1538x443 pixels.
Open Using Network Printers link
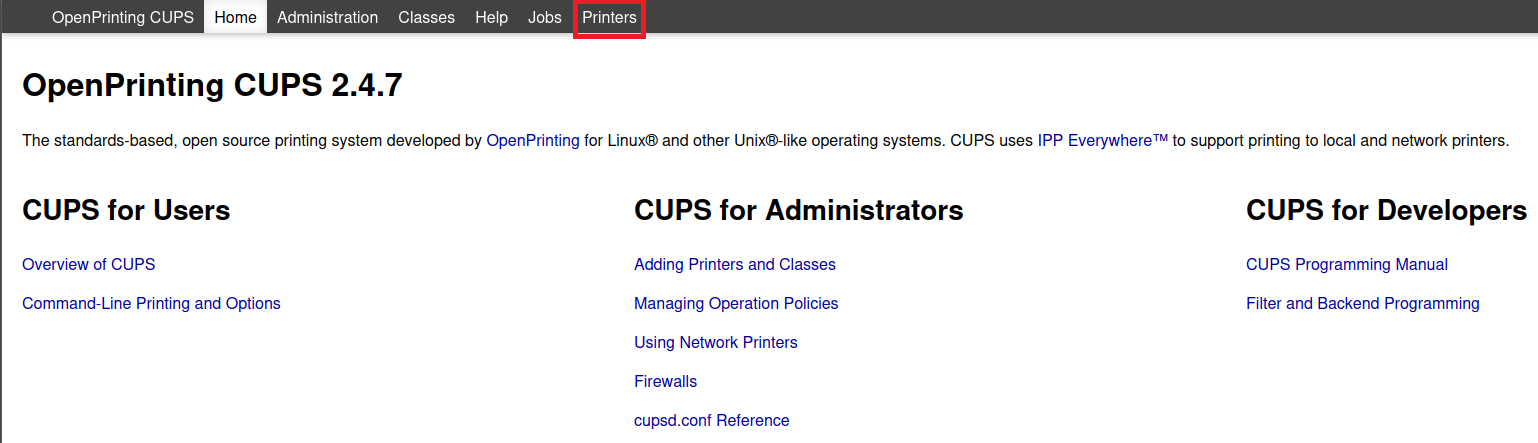click(715, 343)
